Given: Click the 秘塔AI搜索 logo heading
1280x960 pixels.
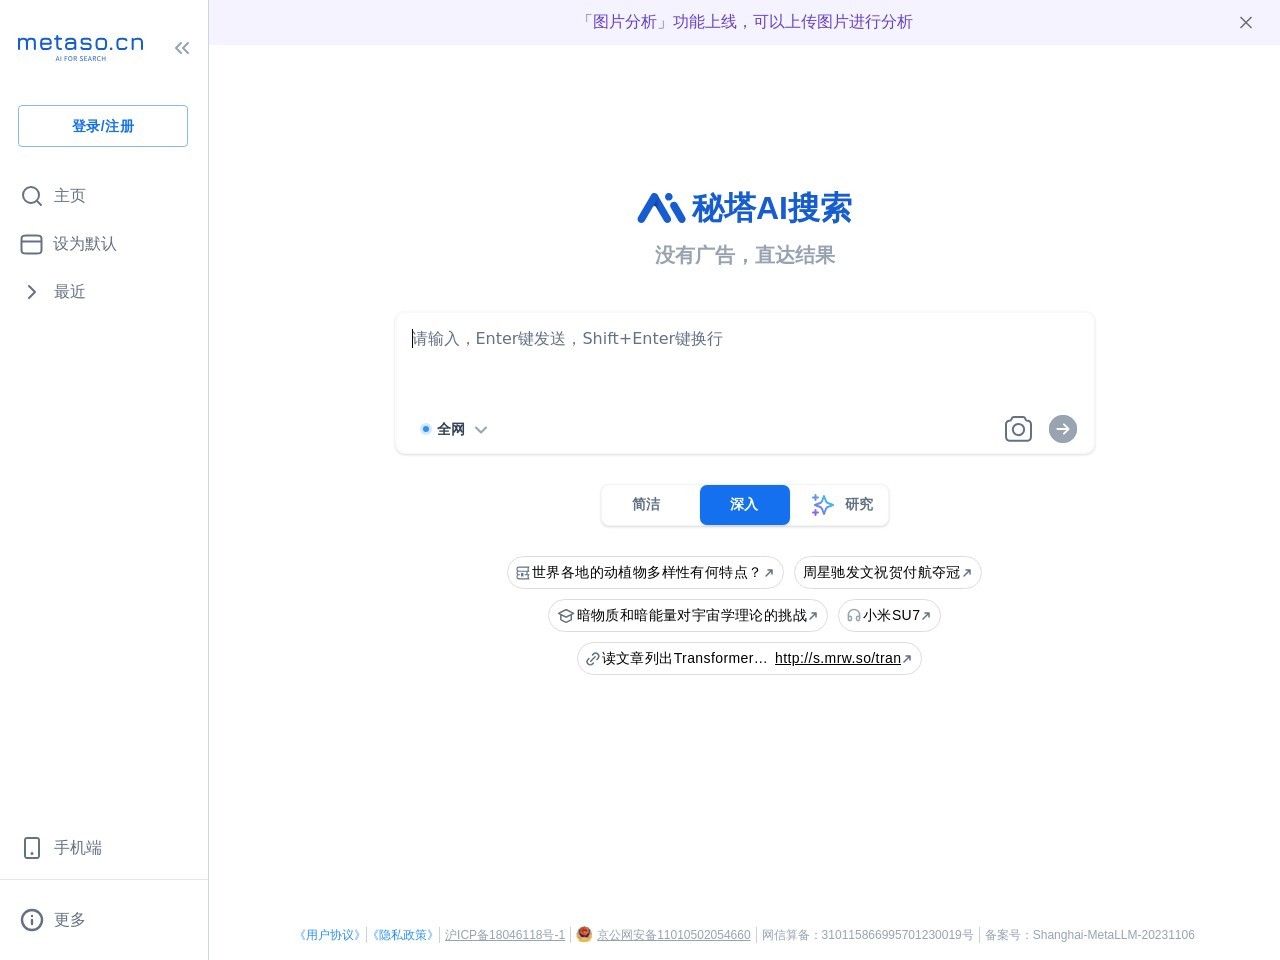Looking at the screenshot, I should (745, 208).
